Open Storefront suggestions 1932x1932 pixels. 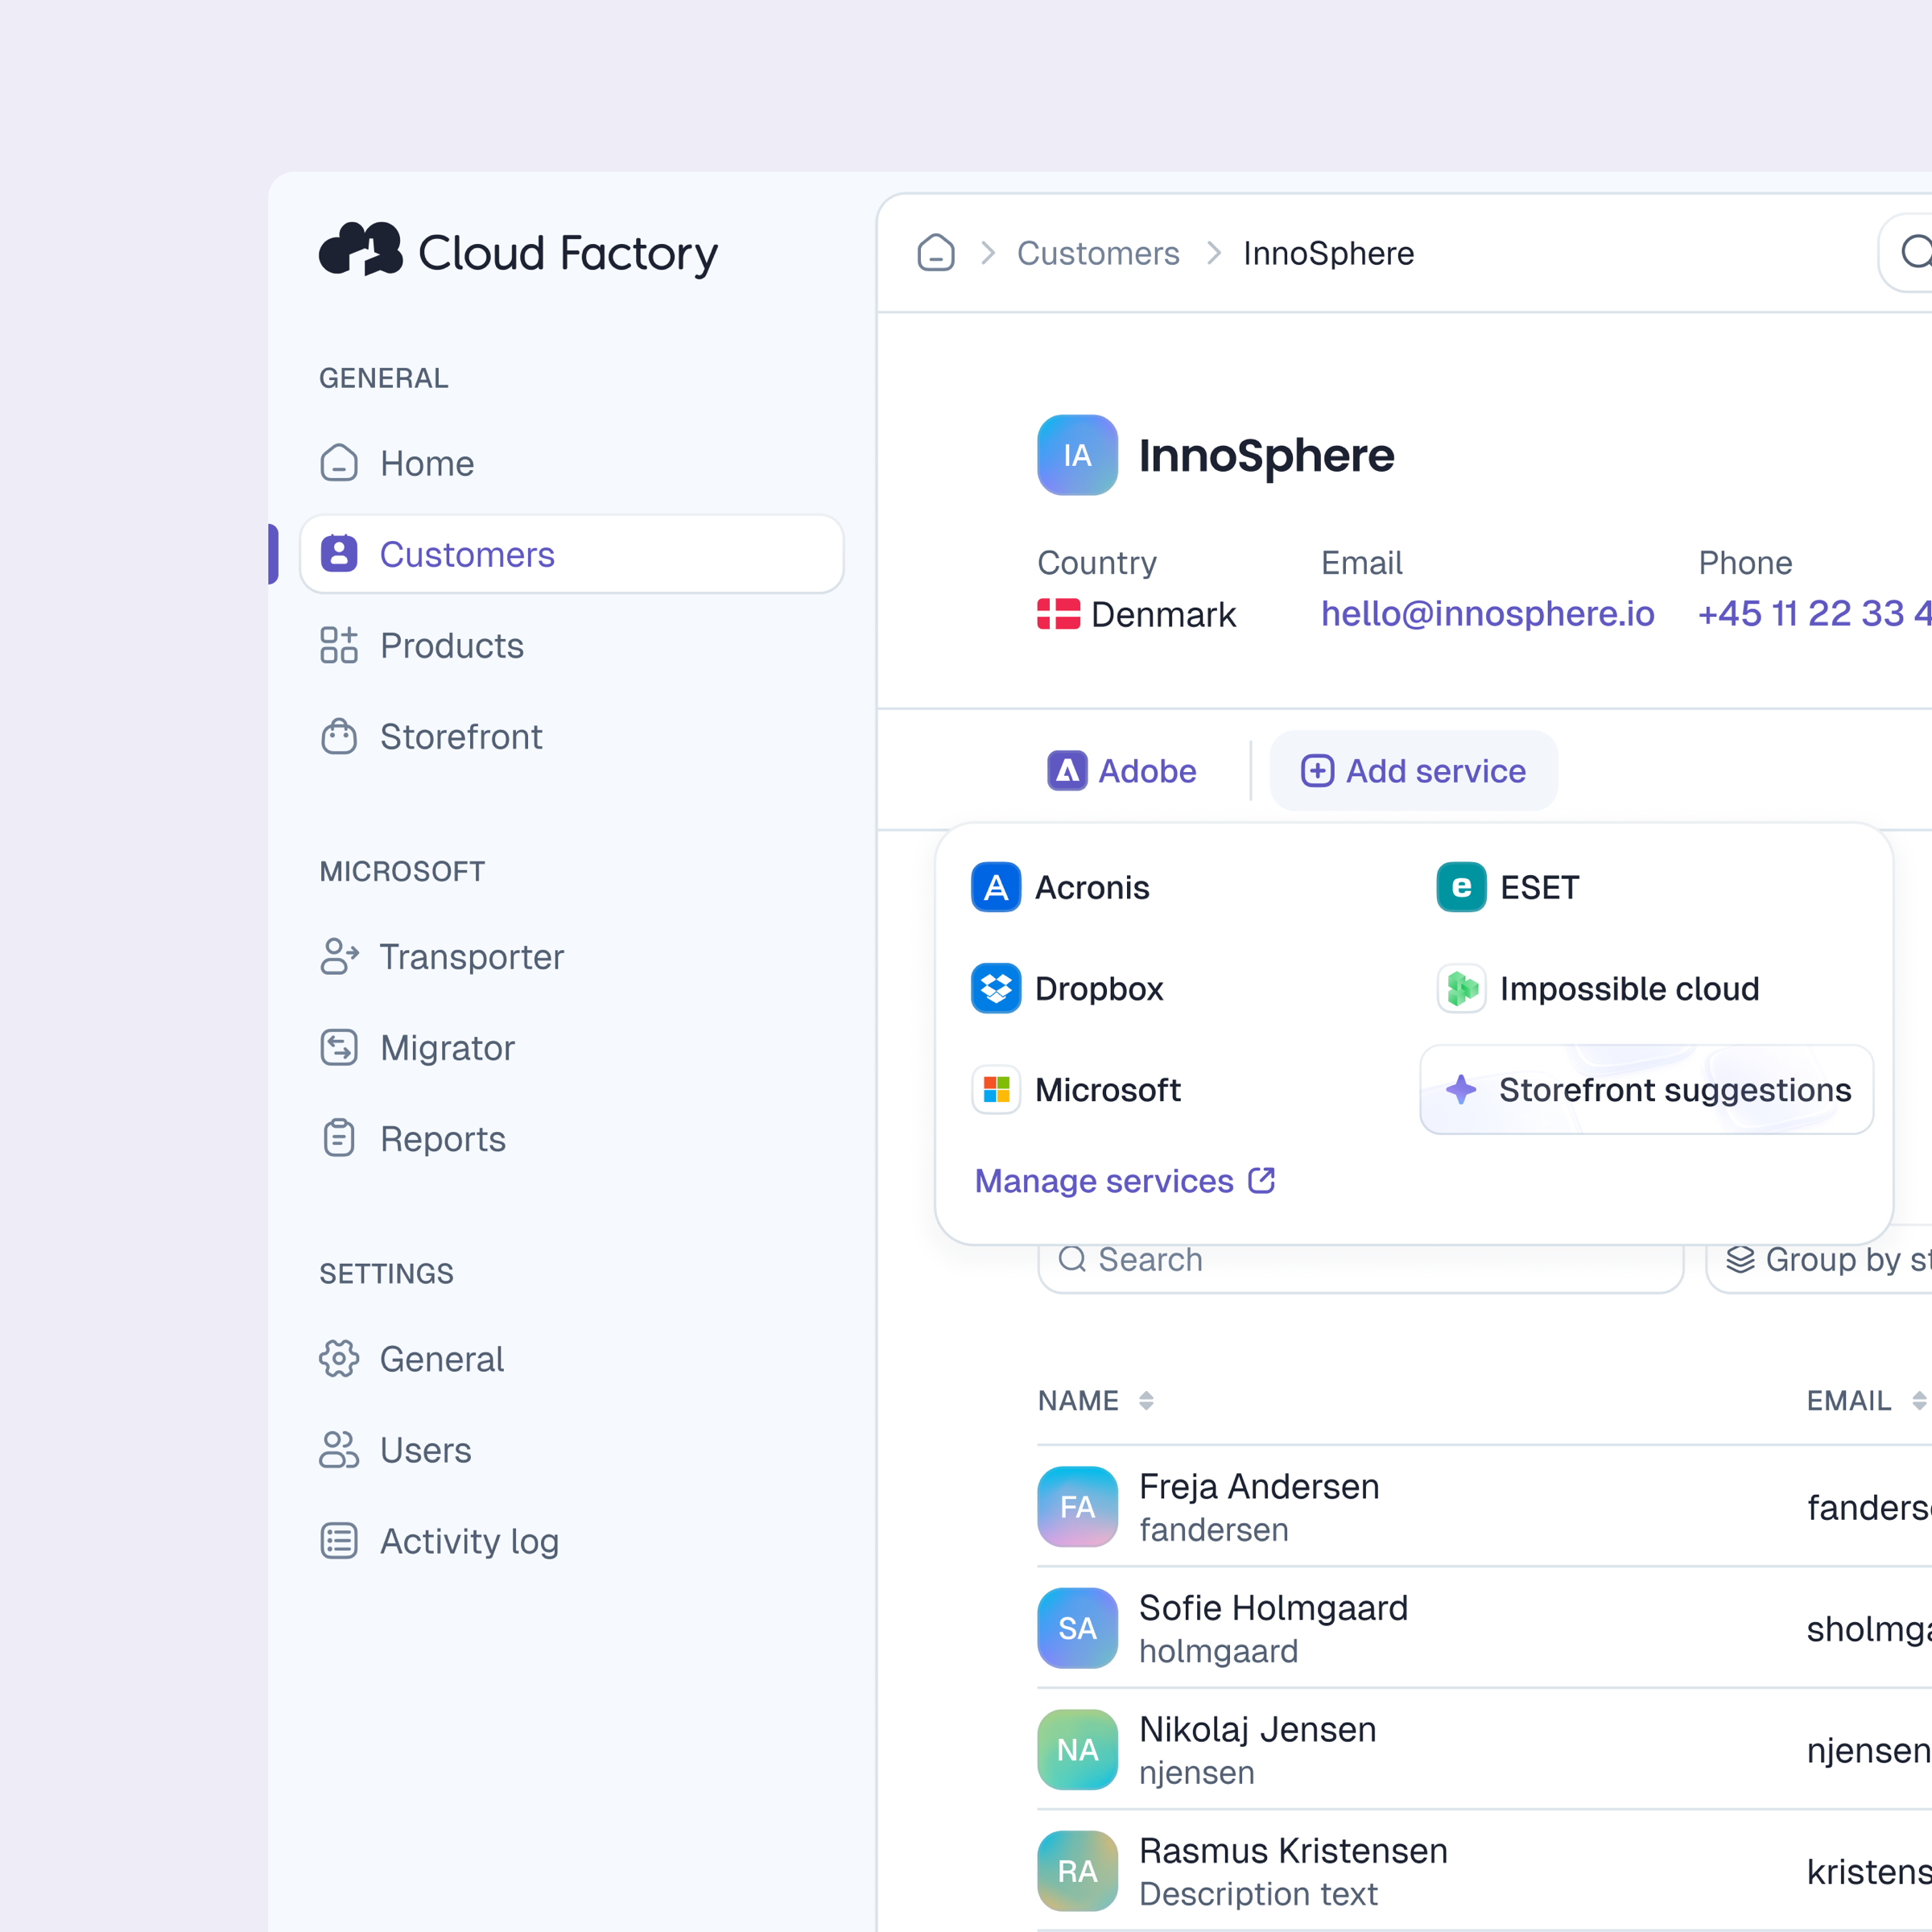[x=1646, y=1089]
